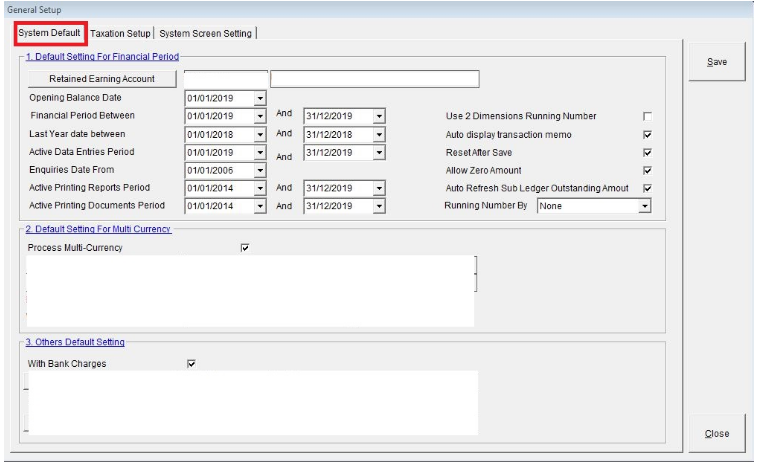
Task: Toggle the Allow Zero Amount checkbox
Action: (647, 171)
